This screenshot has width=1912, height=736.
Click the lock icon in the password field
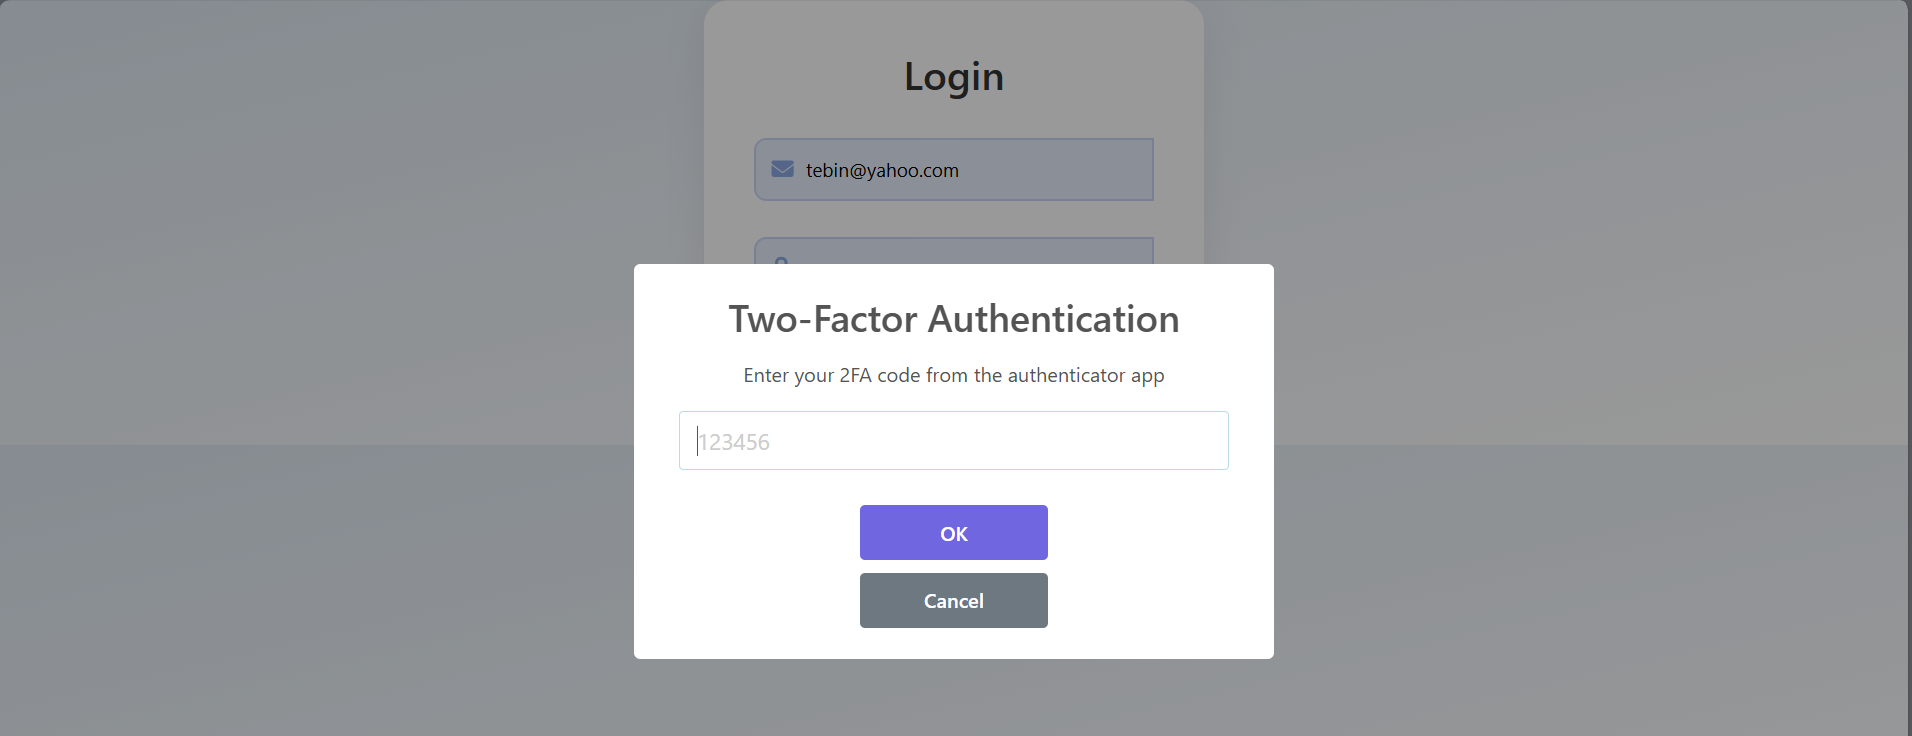[782, 260]
